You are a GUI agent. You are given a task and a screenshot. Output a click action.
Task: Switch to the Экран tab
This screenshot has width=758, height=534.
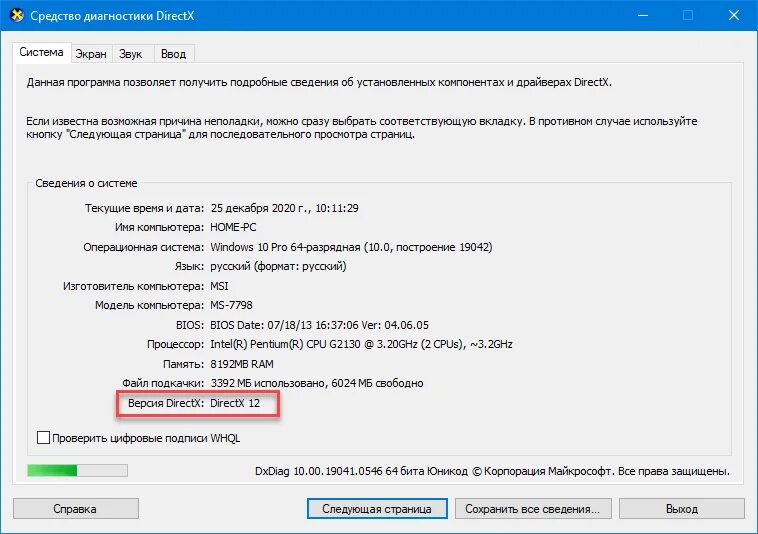click(91, 54)
